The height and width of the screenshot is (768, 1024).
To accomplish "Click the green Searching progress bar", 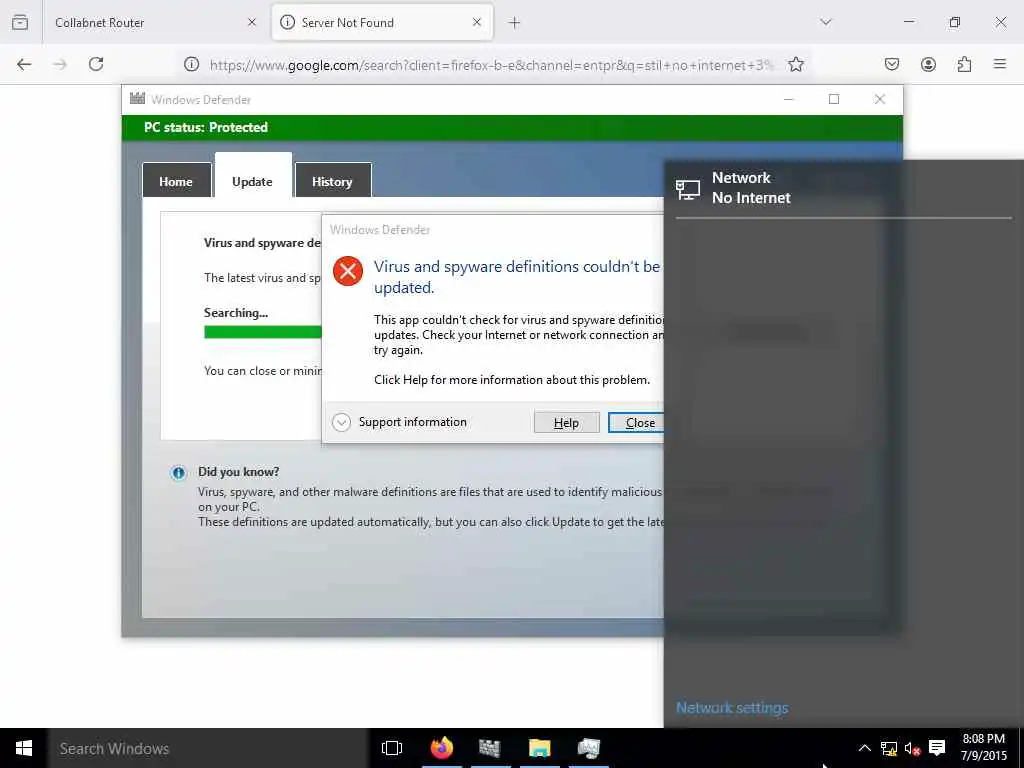I will pos(263,332).
